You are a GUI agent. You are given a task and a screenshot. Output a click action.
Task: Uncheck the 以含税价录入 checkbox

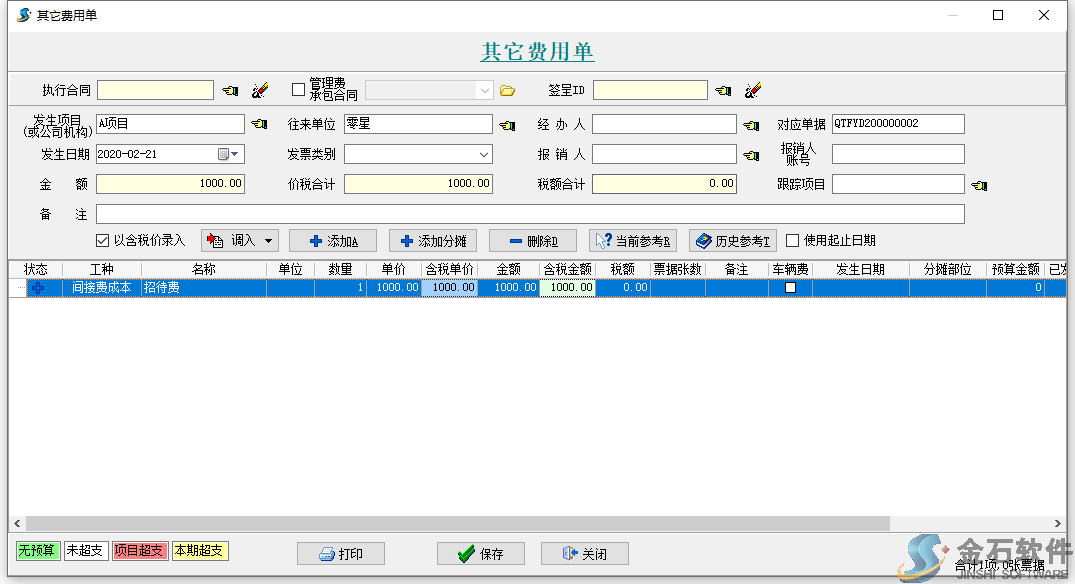tap(102, 240)
